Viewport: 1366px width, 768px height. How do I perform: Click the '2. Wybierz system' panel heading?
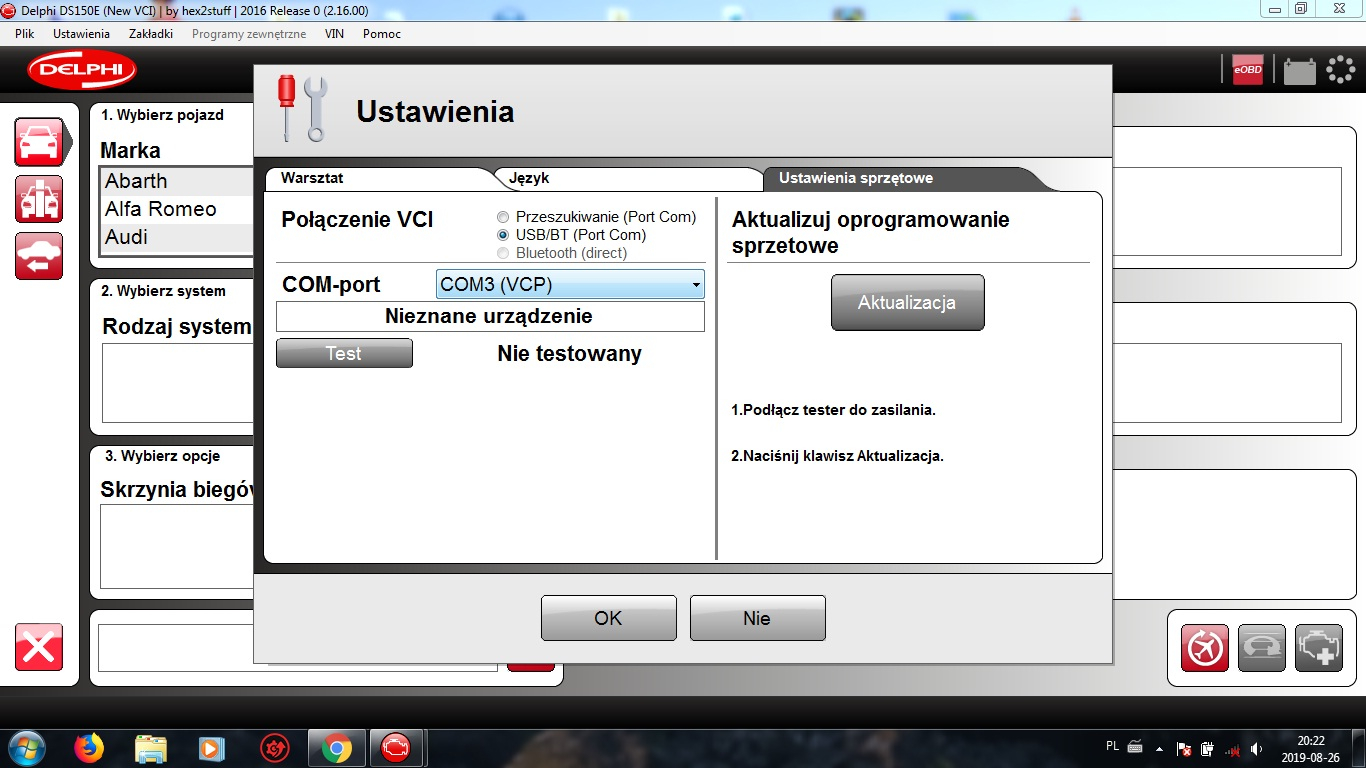[x=163, y=291]
